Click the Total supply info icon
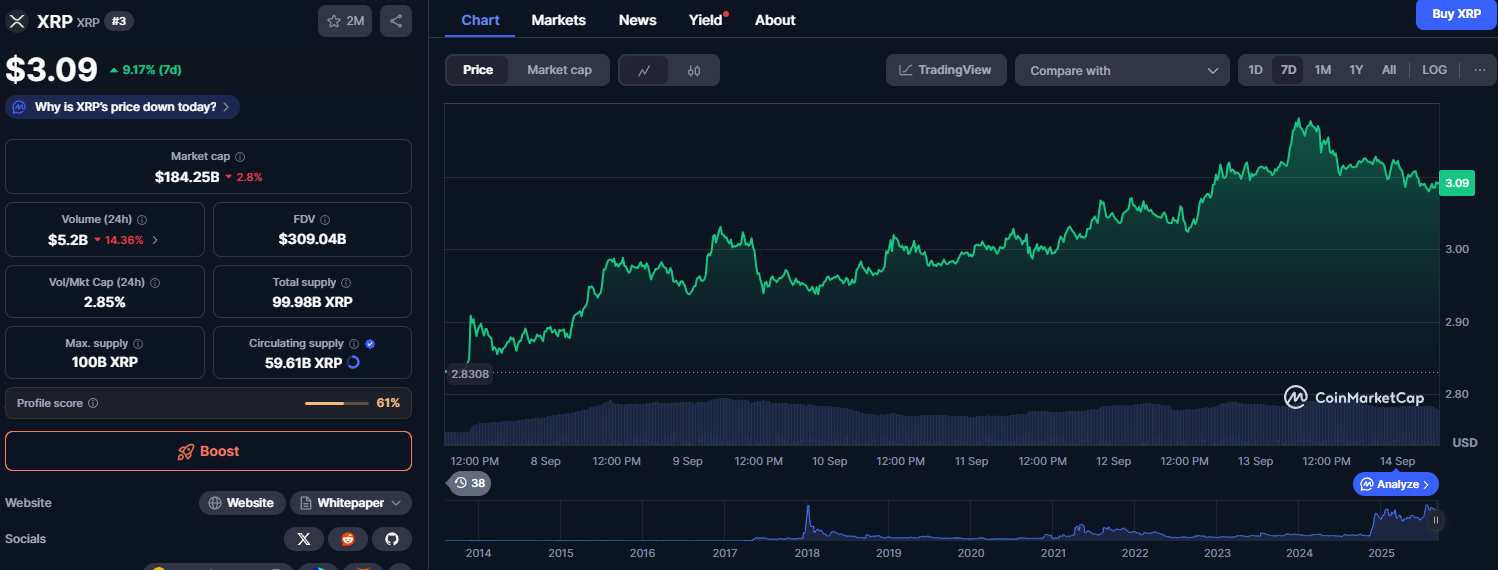Viewport: 1498px width, 570px height. click(x=346, y=283)
